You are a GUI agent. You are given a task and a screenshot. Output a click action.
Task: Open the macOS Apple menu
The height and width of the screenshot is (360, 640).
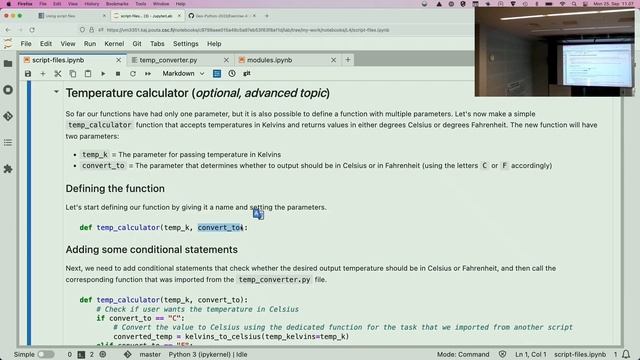point(8,4)
